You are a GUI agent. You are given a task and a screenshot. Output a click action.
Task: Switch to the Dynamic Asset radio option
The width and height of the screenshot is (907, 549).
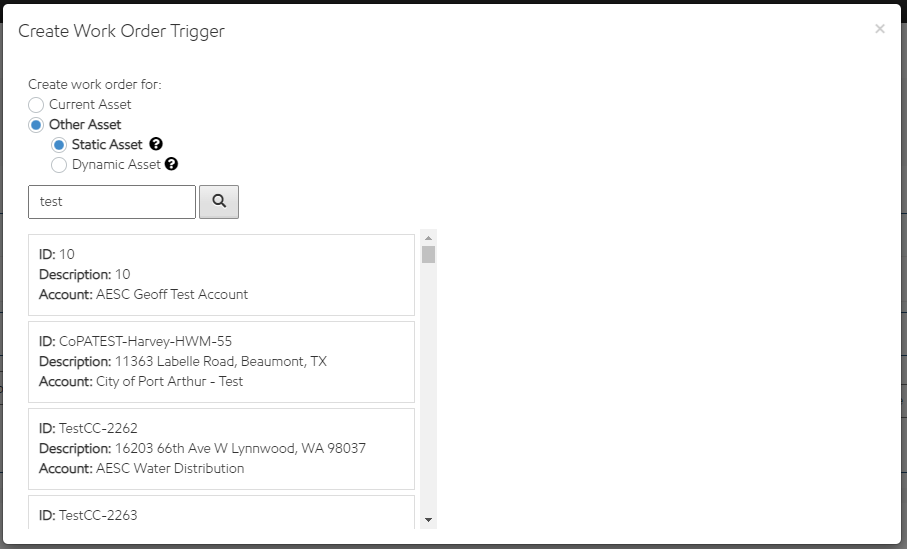(59, 164)
